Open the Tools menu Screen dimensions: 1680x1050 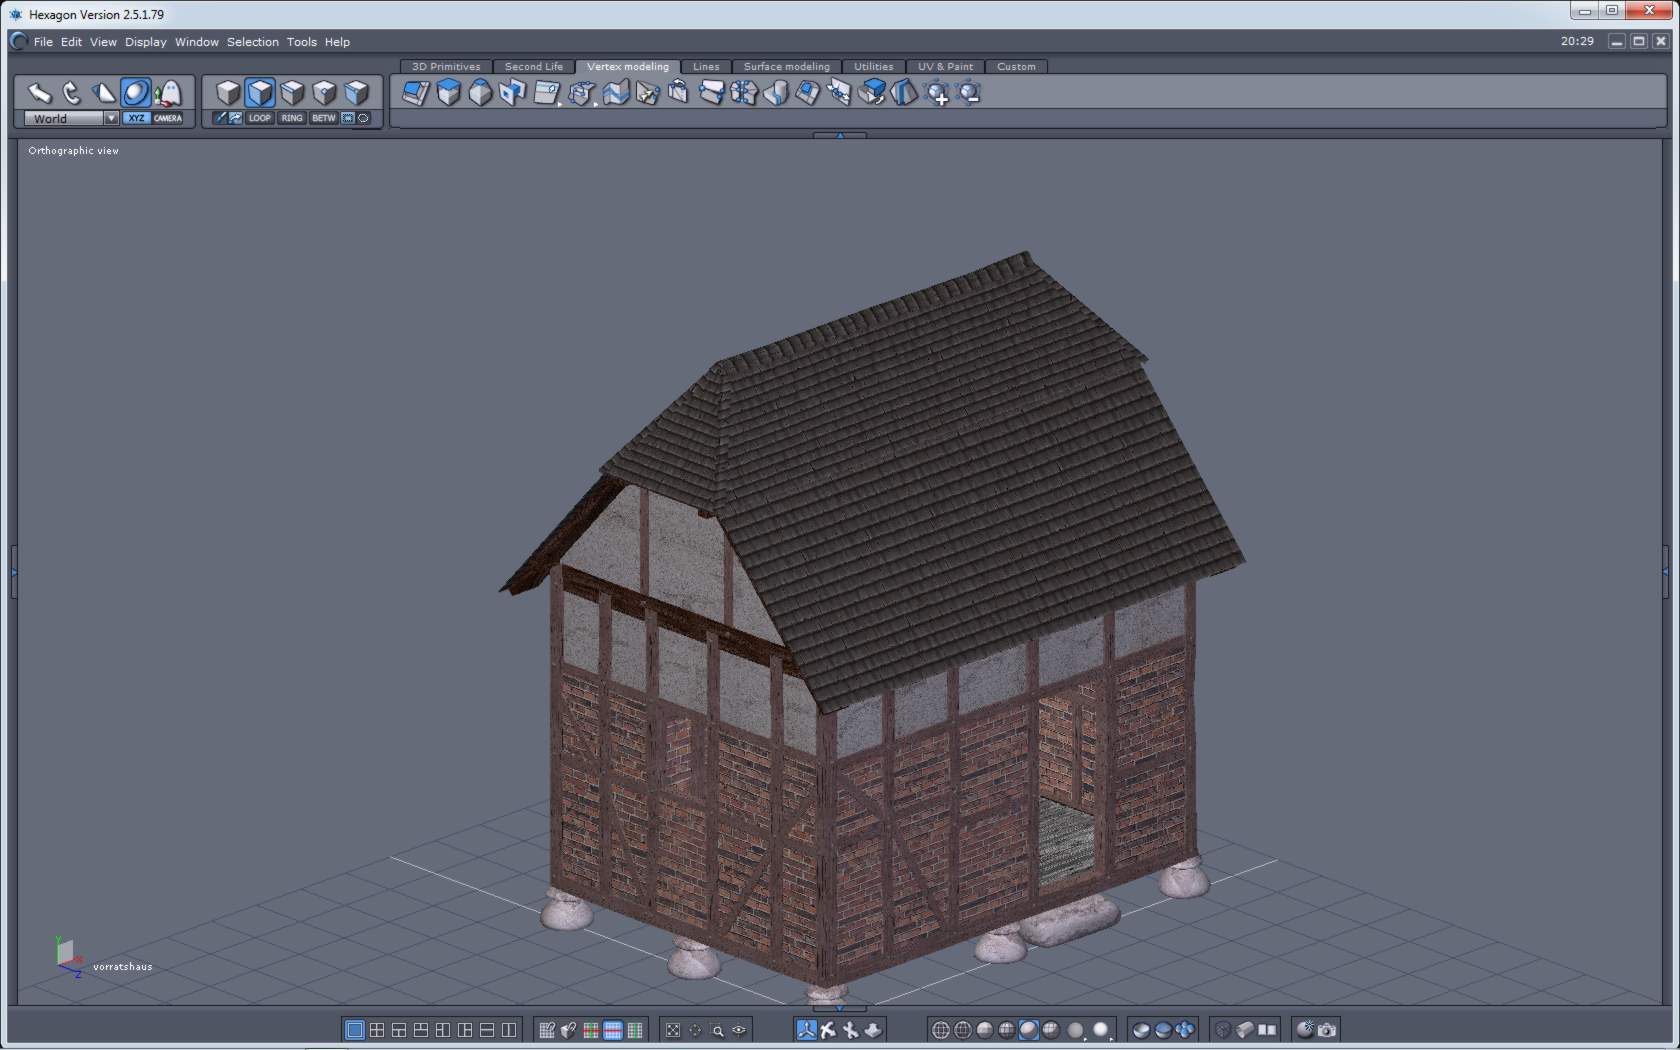301,42
